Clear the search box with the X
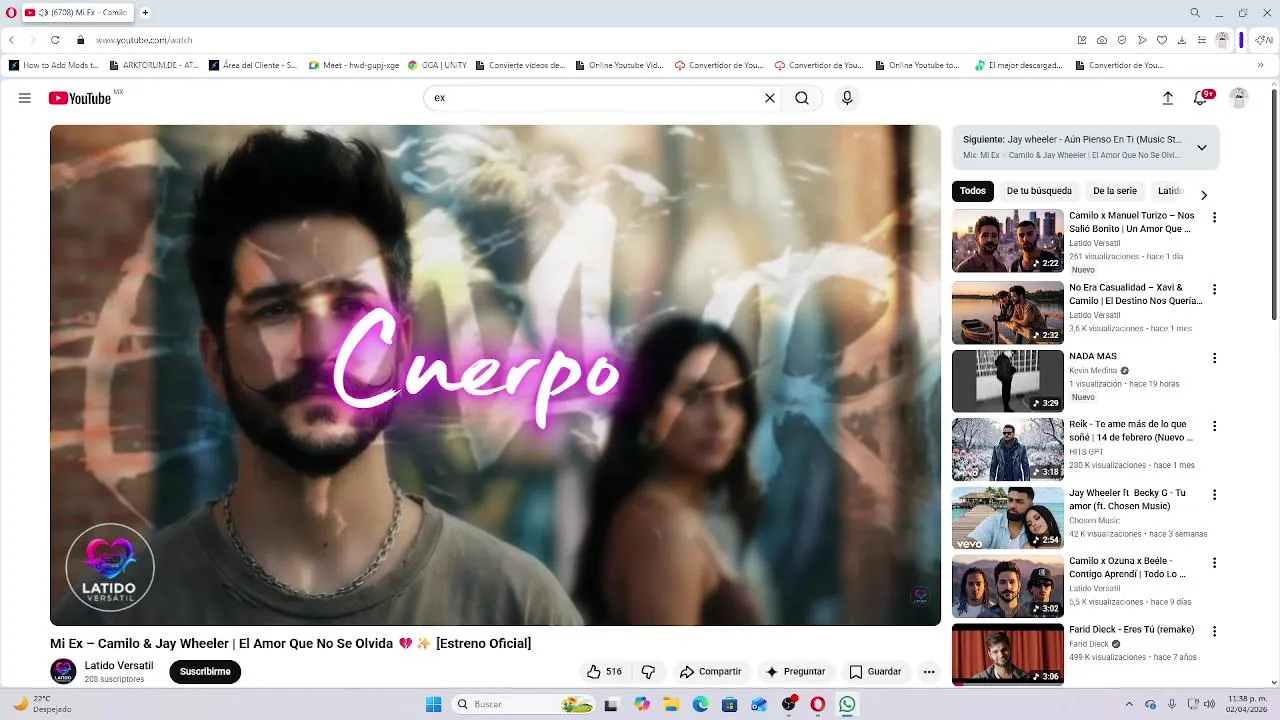Screen dimensions: 1280x720 click(x=770, y=98)
